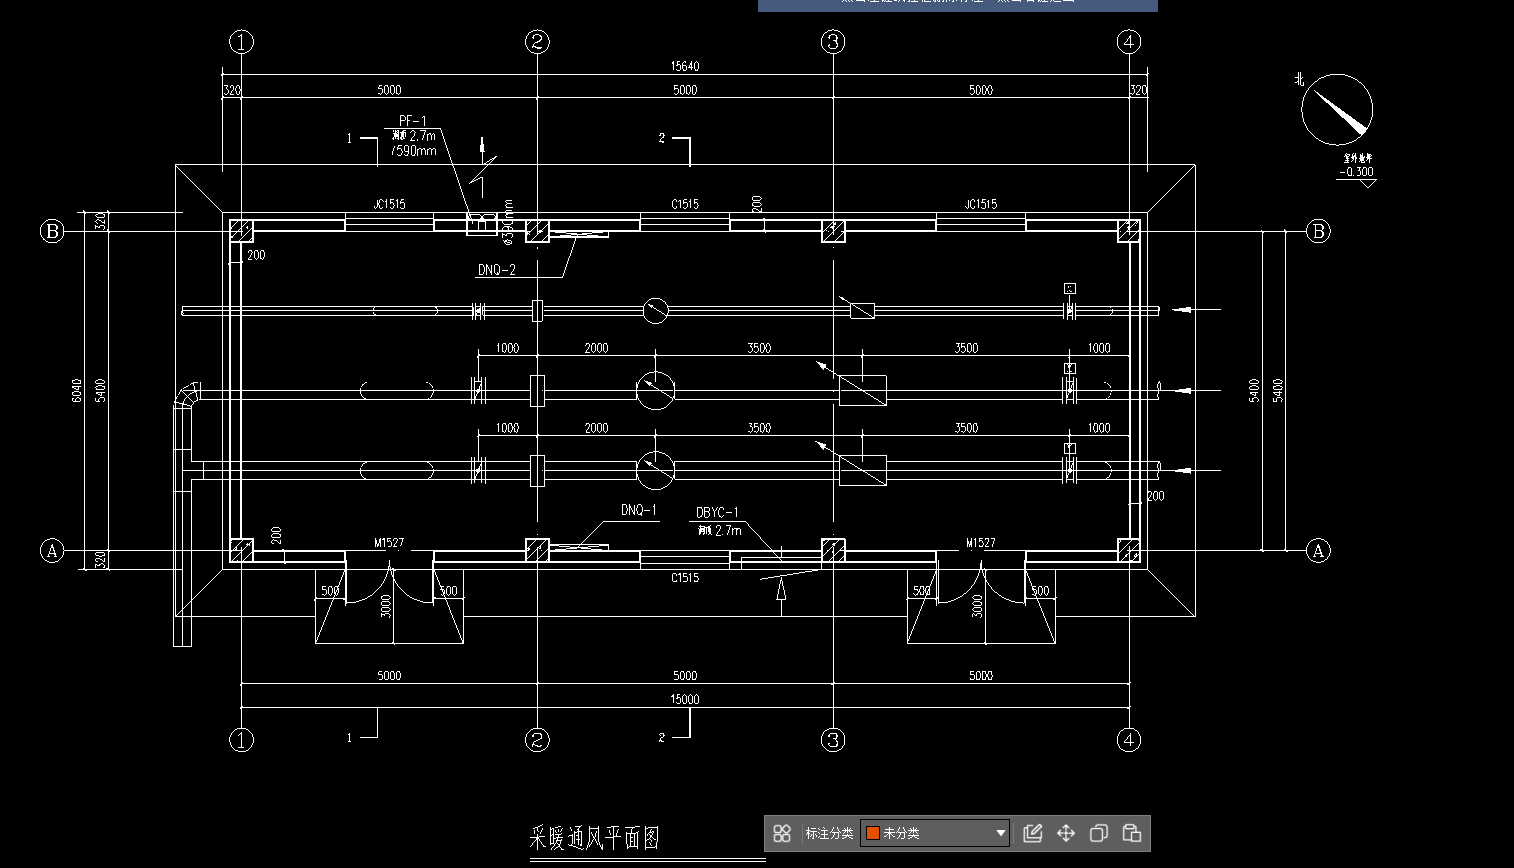Image resolution: width=1514 pixels, height=868 pixels.
Task: Select the top C1515 window label
Action: (685, 204)
